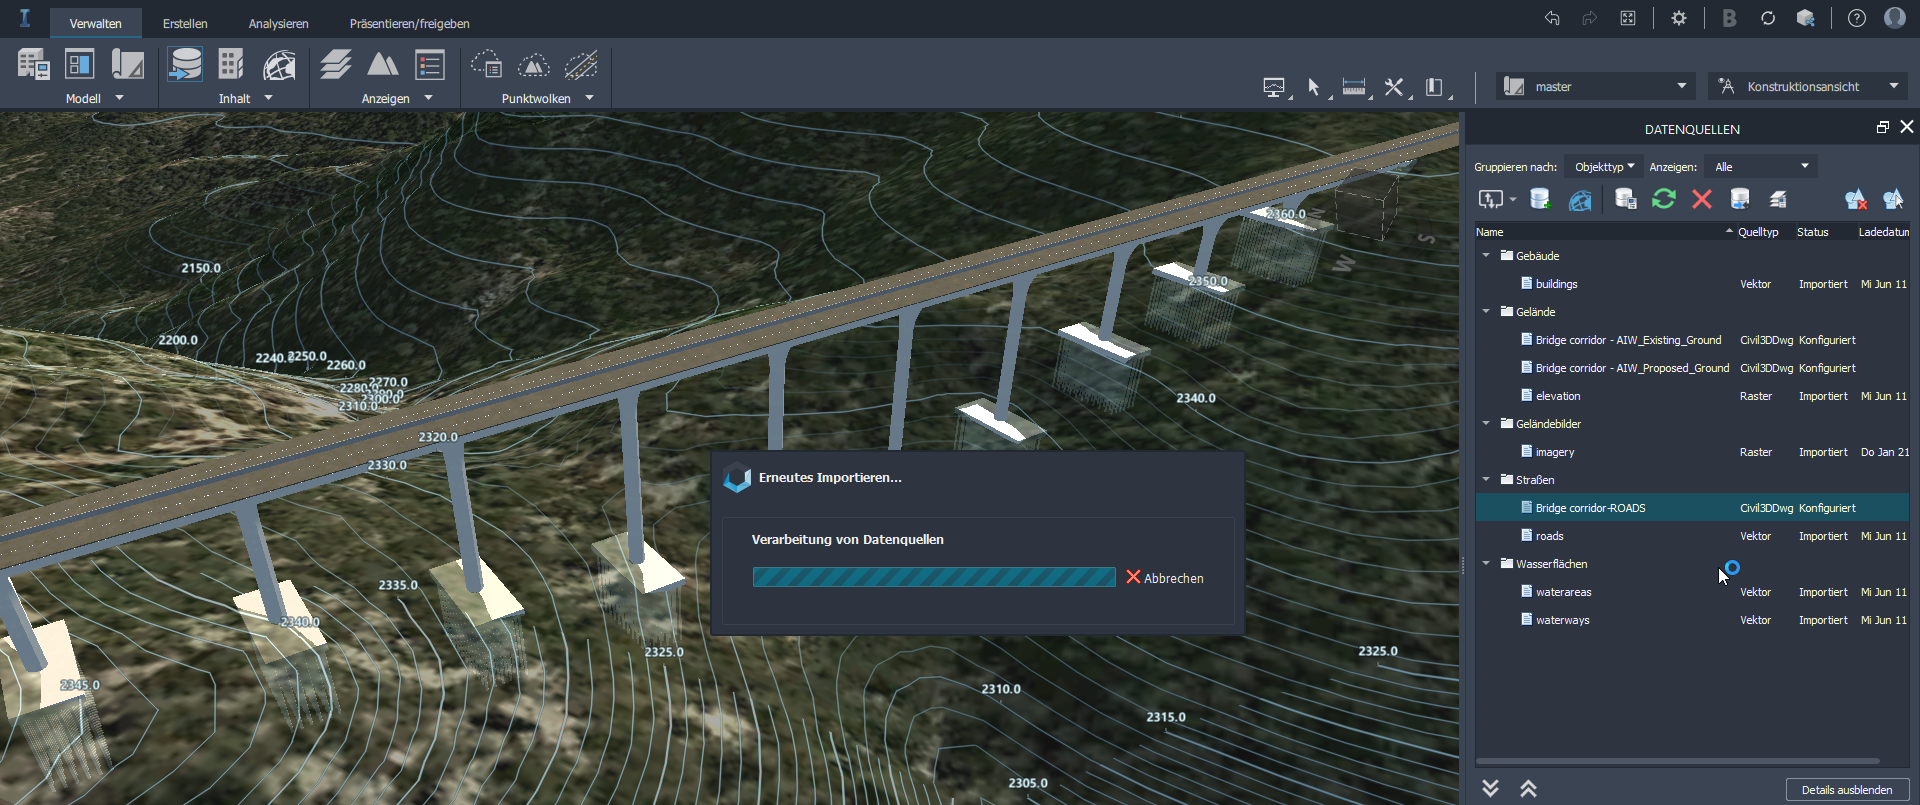Click the synchronize circular arrow icon

click(x=1768, y=18)
